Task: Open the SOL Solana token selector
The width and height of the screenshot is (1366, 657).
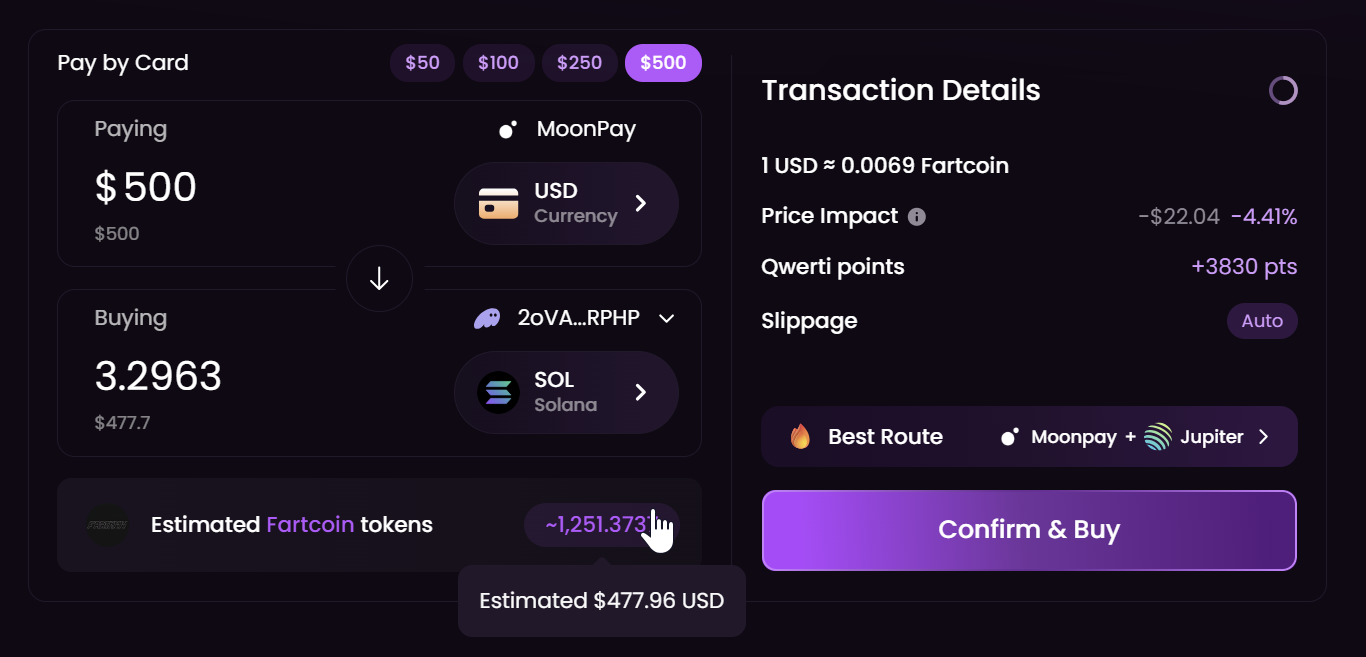Action: [566, 392]
